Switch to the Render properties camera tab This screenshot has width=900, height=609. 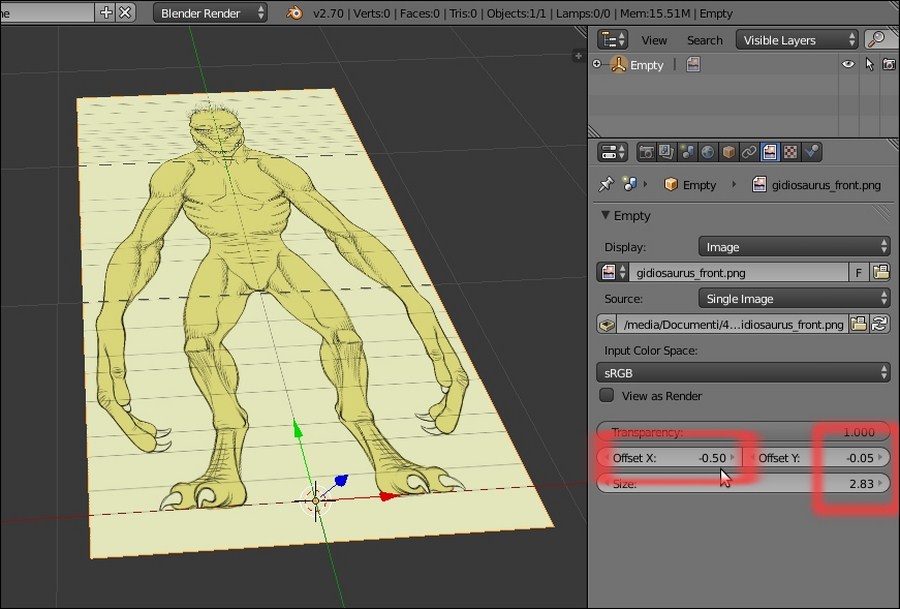tap(646, 152)
